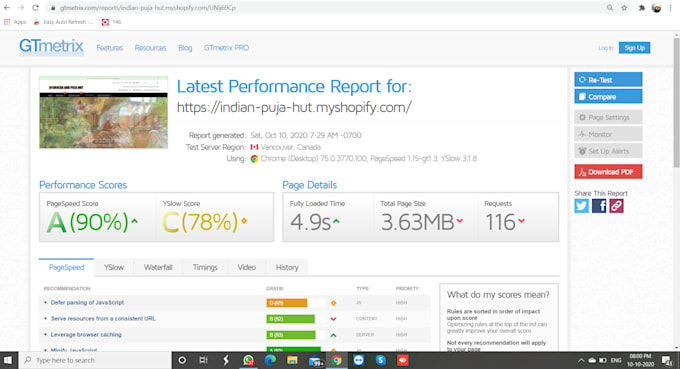Viewport: 680px width, 369px height.
Task: Open Cortana circle icon in taskbar
Action: (182, 360)
